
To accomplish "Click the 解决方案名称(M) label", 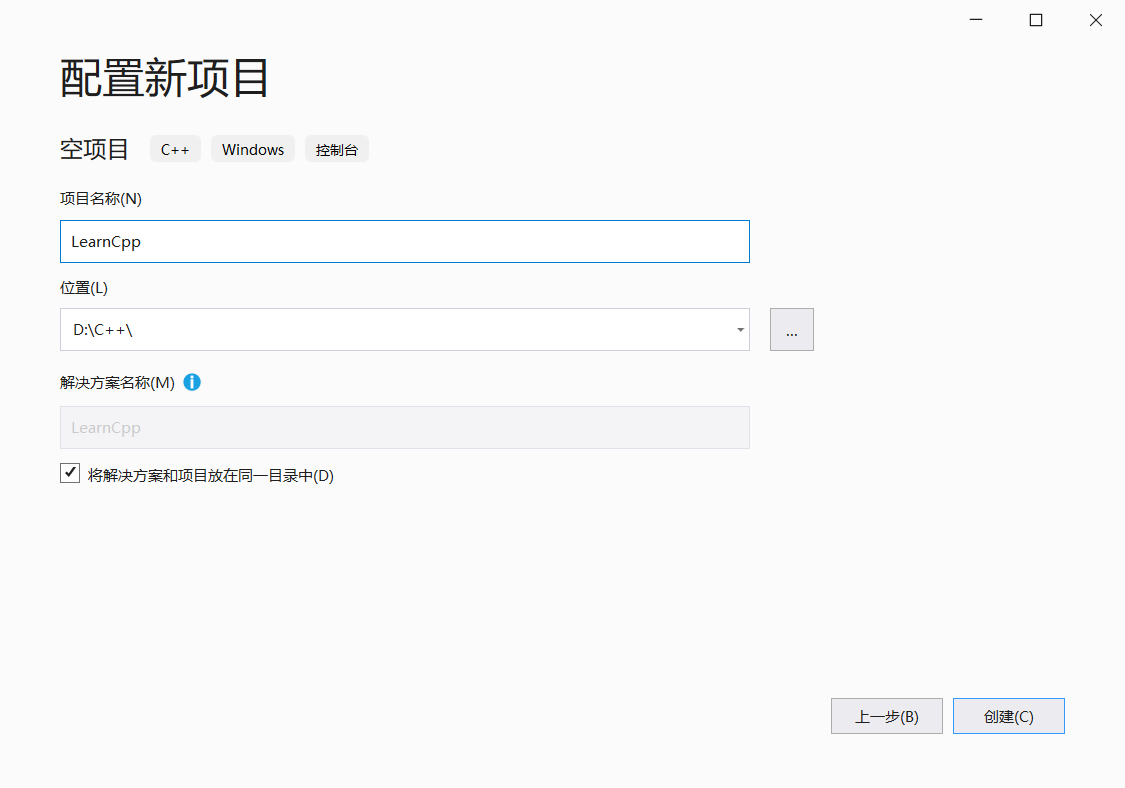I will [x=118, y=383].
